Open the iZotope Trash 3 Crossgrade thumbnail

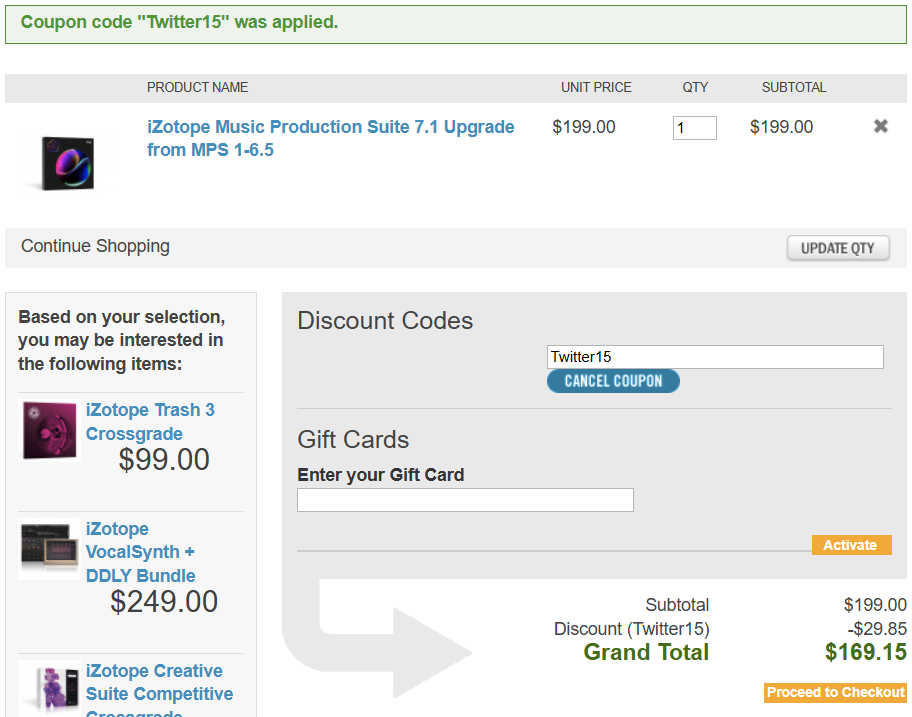(x=49, y=431)
